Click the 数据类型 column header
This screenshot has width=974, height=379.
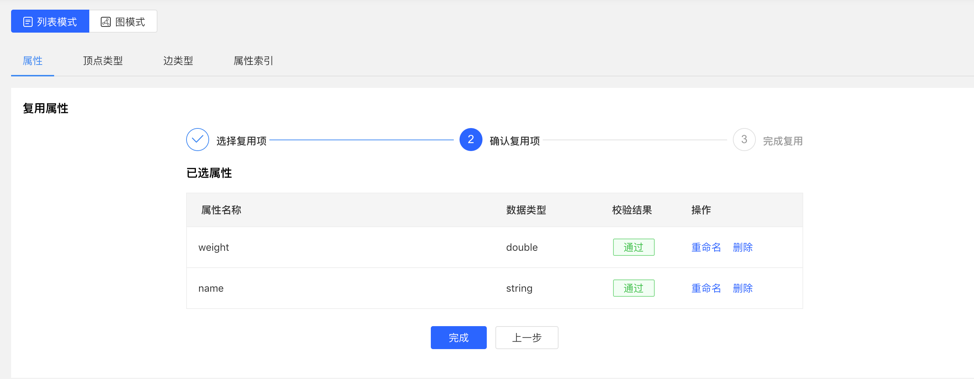tap(526, 210)
